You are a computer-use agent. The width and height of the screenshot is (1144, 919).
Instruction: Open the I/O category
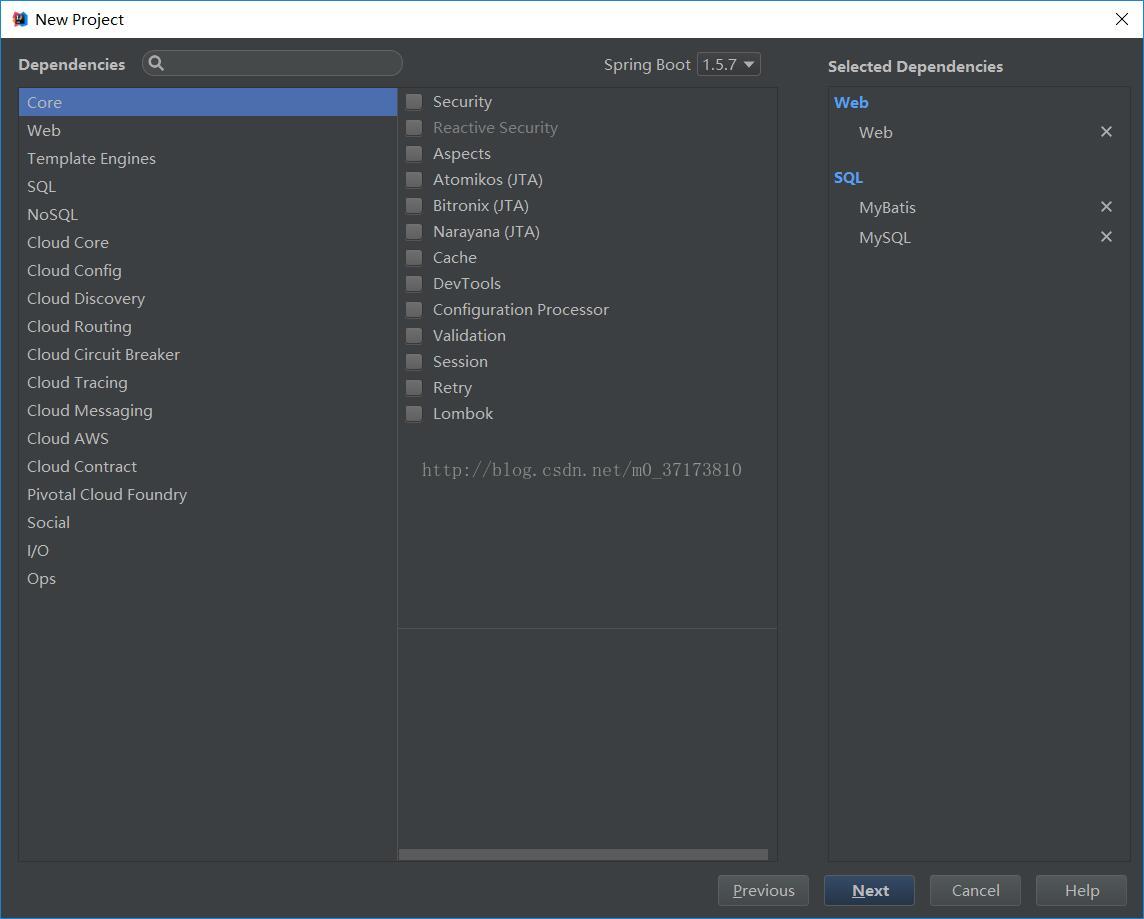(208, 551)
